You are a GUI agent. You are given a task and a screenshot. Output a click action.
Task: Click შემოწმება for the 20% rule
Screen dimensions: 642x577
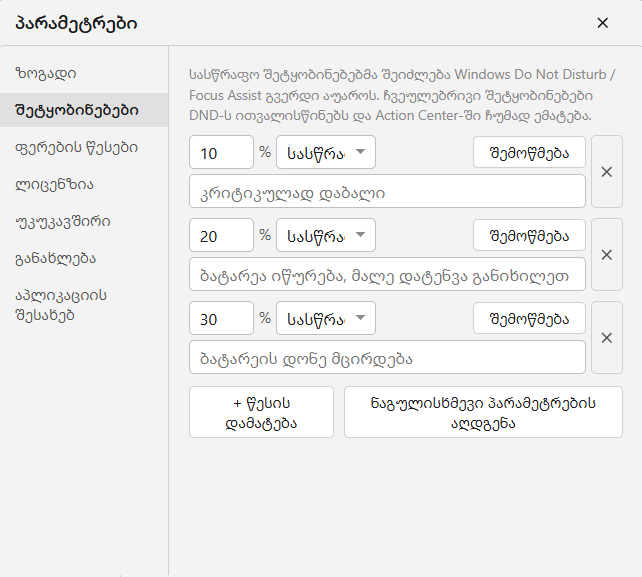[529, 235]
